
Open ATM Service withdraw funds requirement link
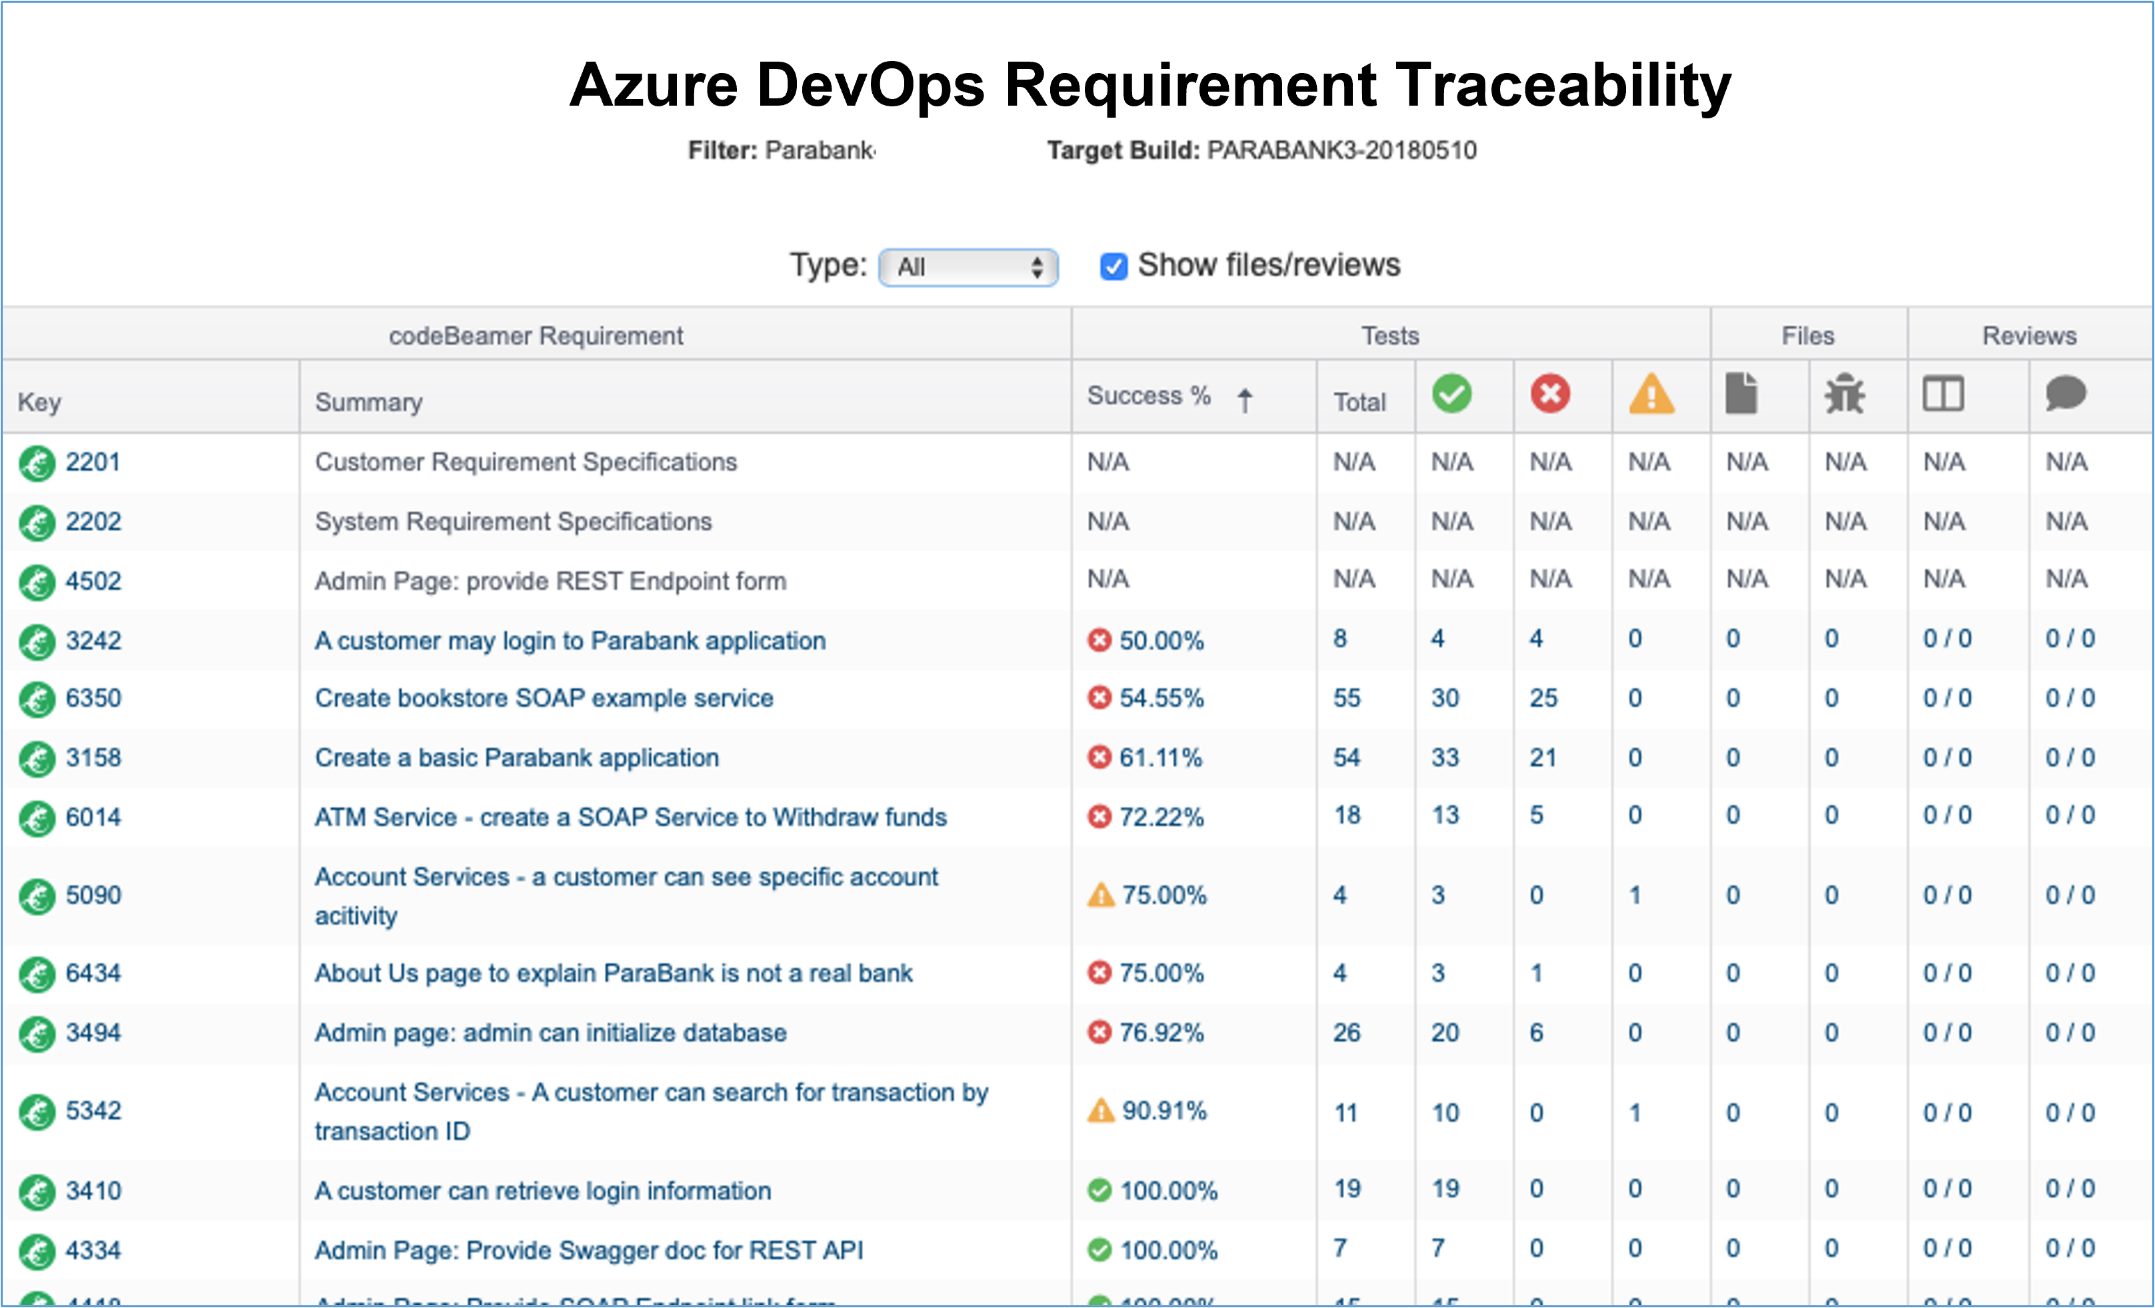point(630,817)
